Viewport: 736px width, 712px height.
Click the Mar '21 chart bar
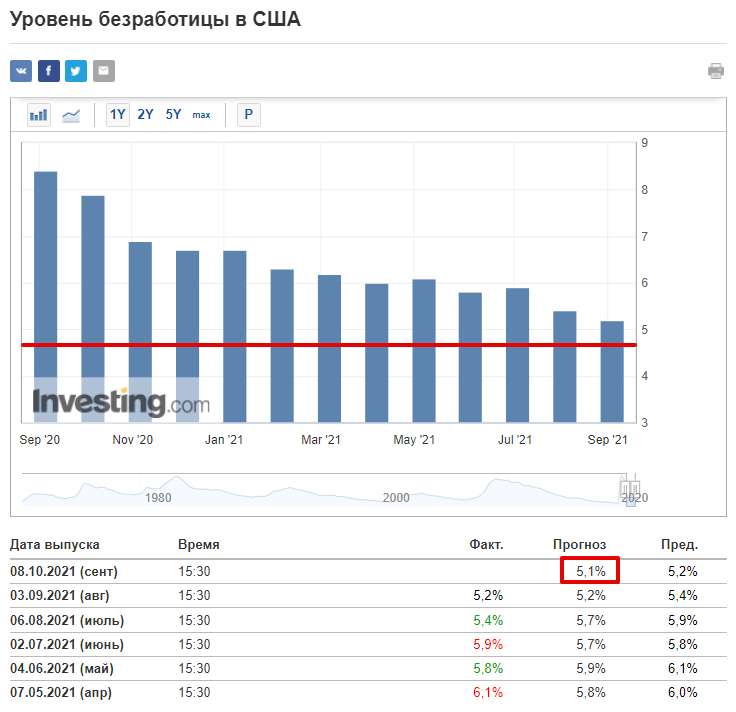coord(330,349)
